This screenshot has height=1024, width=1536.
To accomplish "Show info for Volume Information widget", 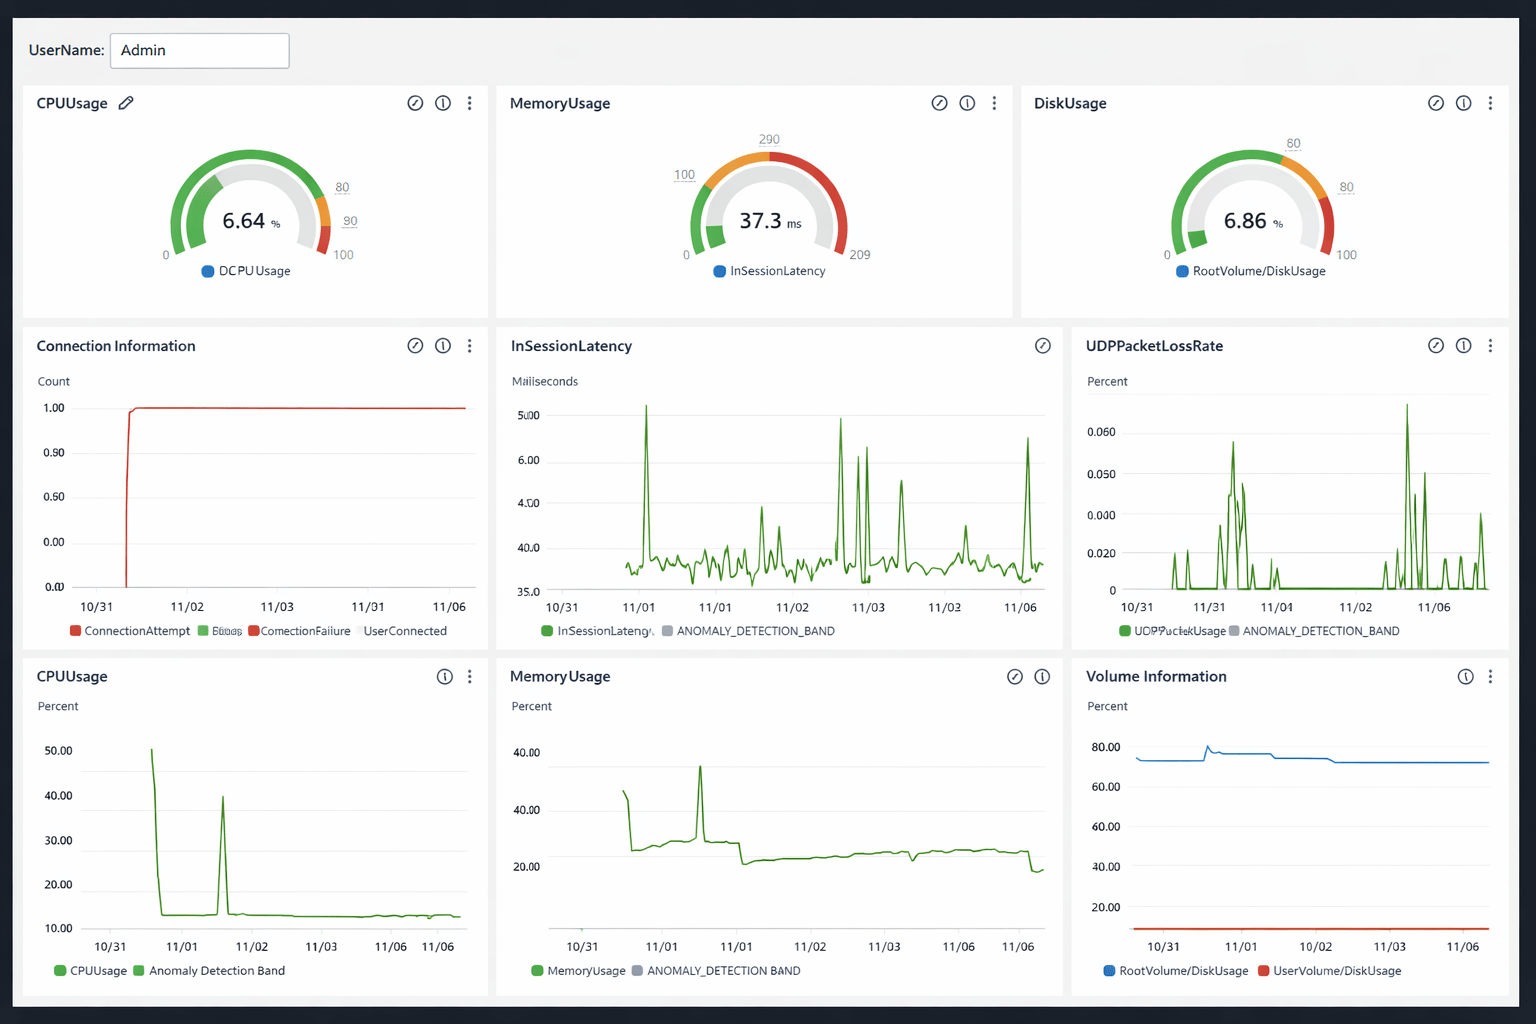I will point(1466,677).
